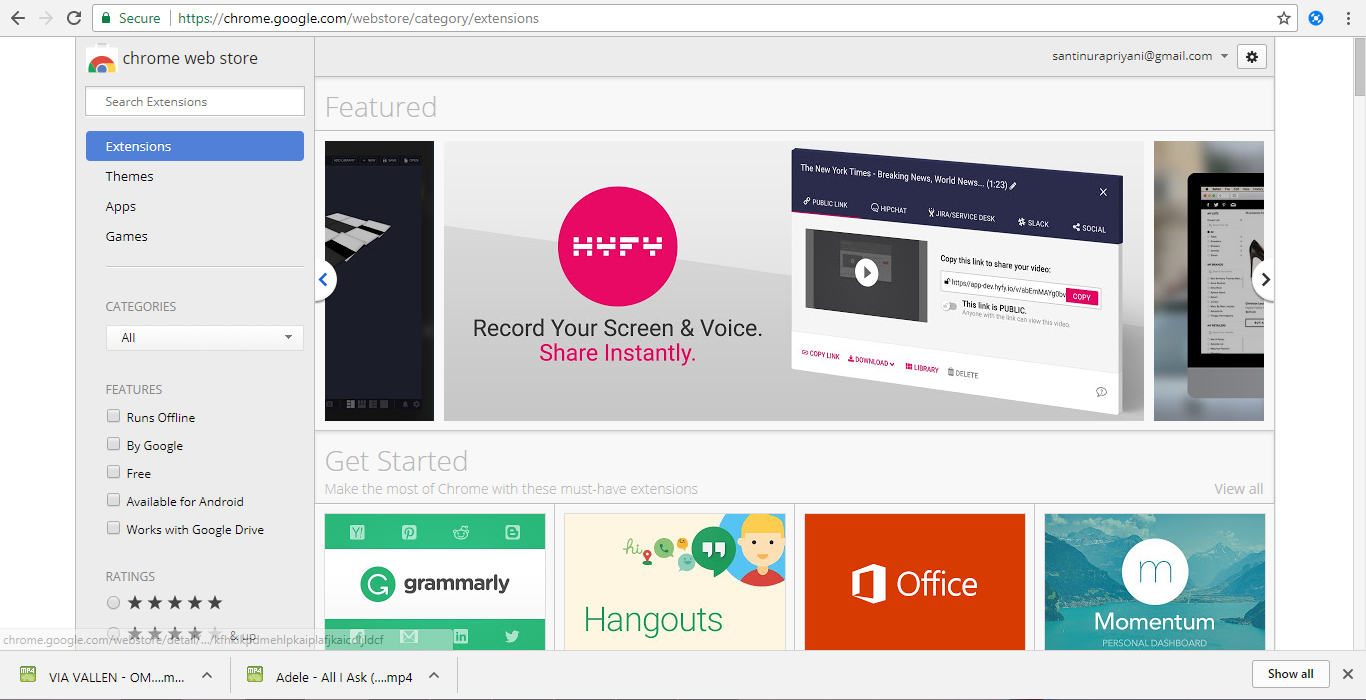Screen dimensions: 1366x700
Task: Click the MP4 file icon for VIA VALLEN
Action: point(28,674)
